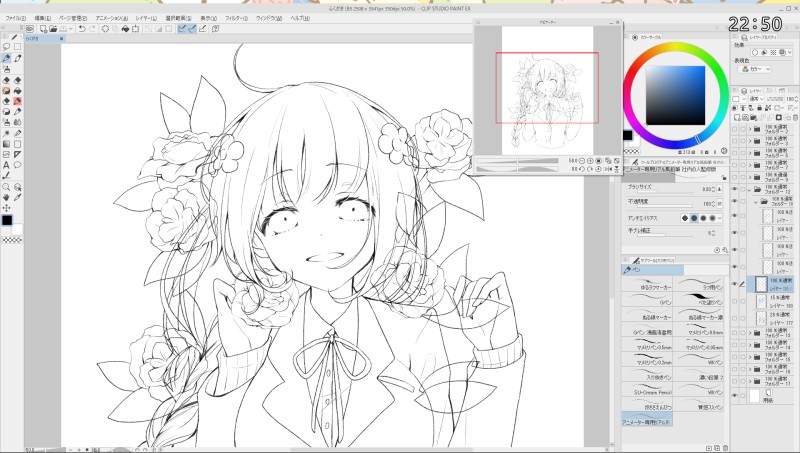Show the レイヤー 177 layer
The image size is (800, 453).
(735, 319)
